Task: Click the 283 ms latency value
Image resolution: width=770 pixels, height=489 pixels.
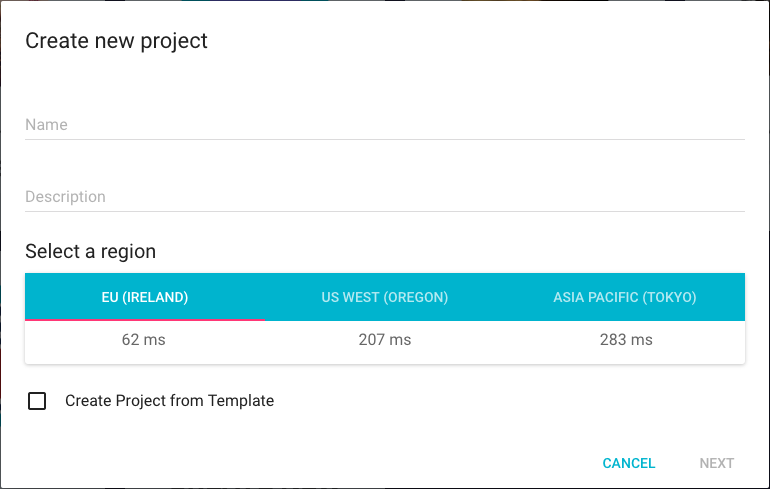Action: tap(626, 340)
